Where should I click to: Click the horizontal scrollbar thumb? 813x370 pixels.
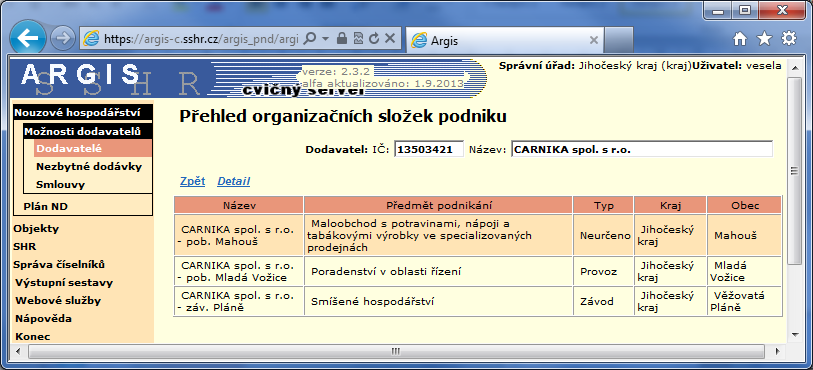[397, 351]
